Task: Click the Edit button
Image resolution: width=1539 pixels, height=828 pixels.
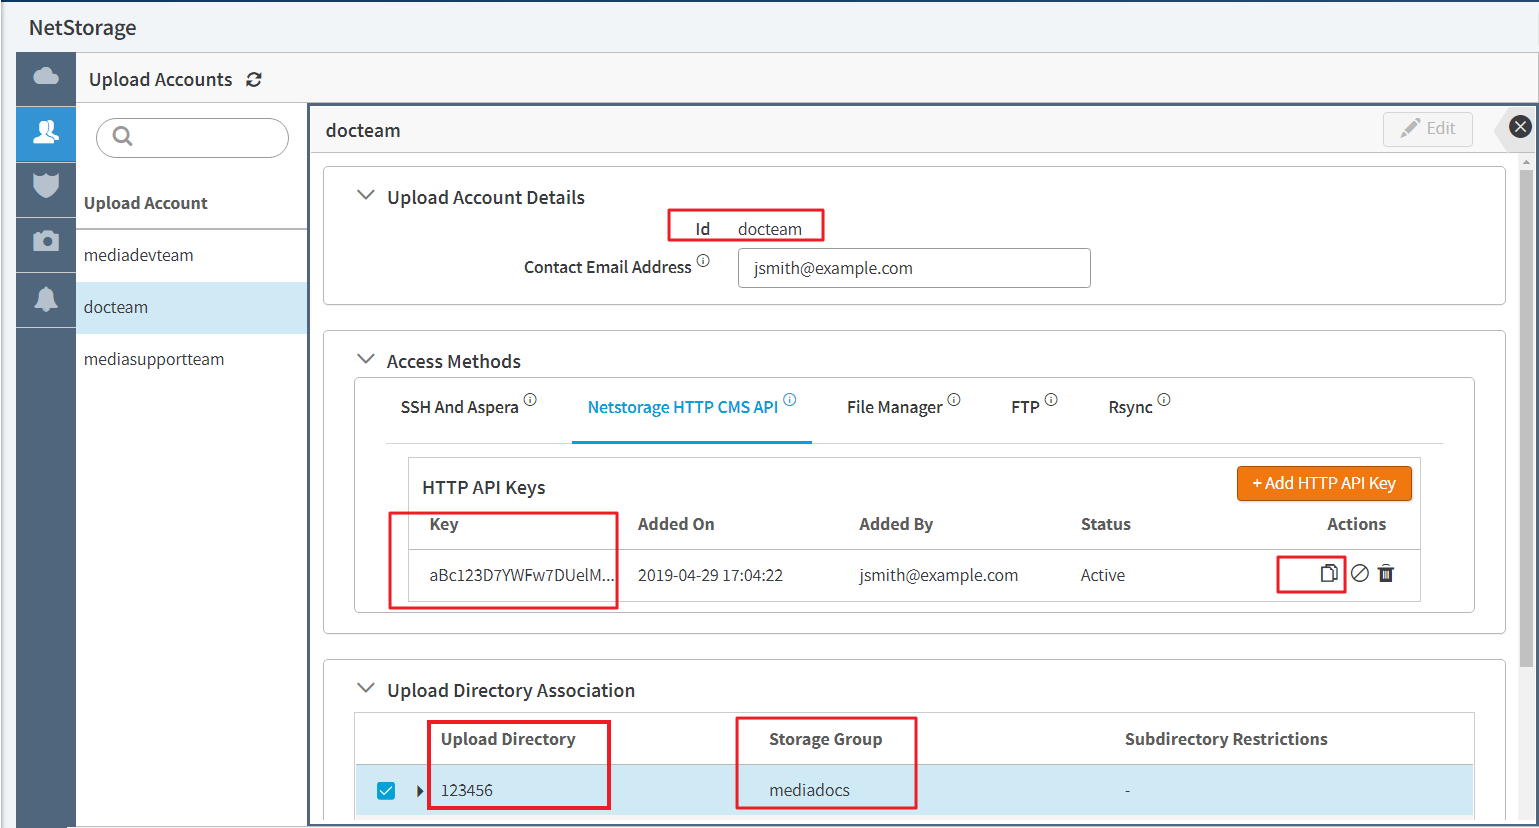Action: click(x=1427, y=129)
